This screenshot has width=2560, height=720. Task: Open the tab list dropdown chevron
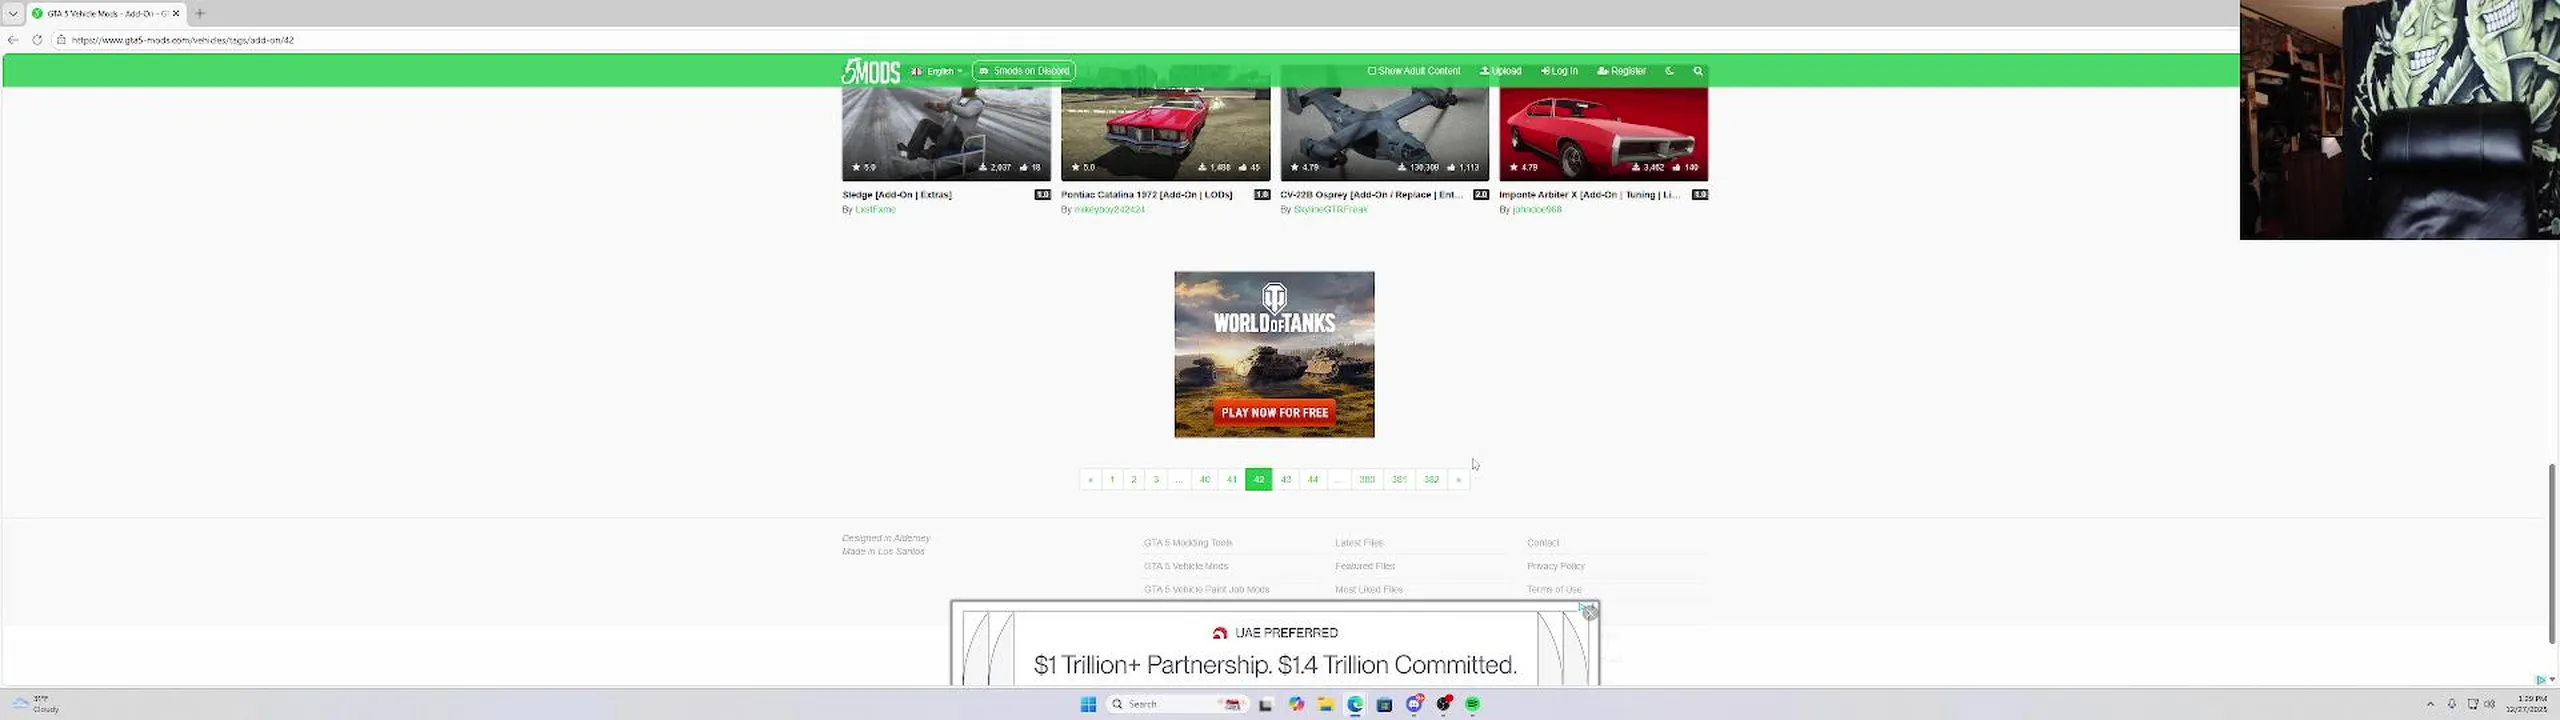[13, 13]
